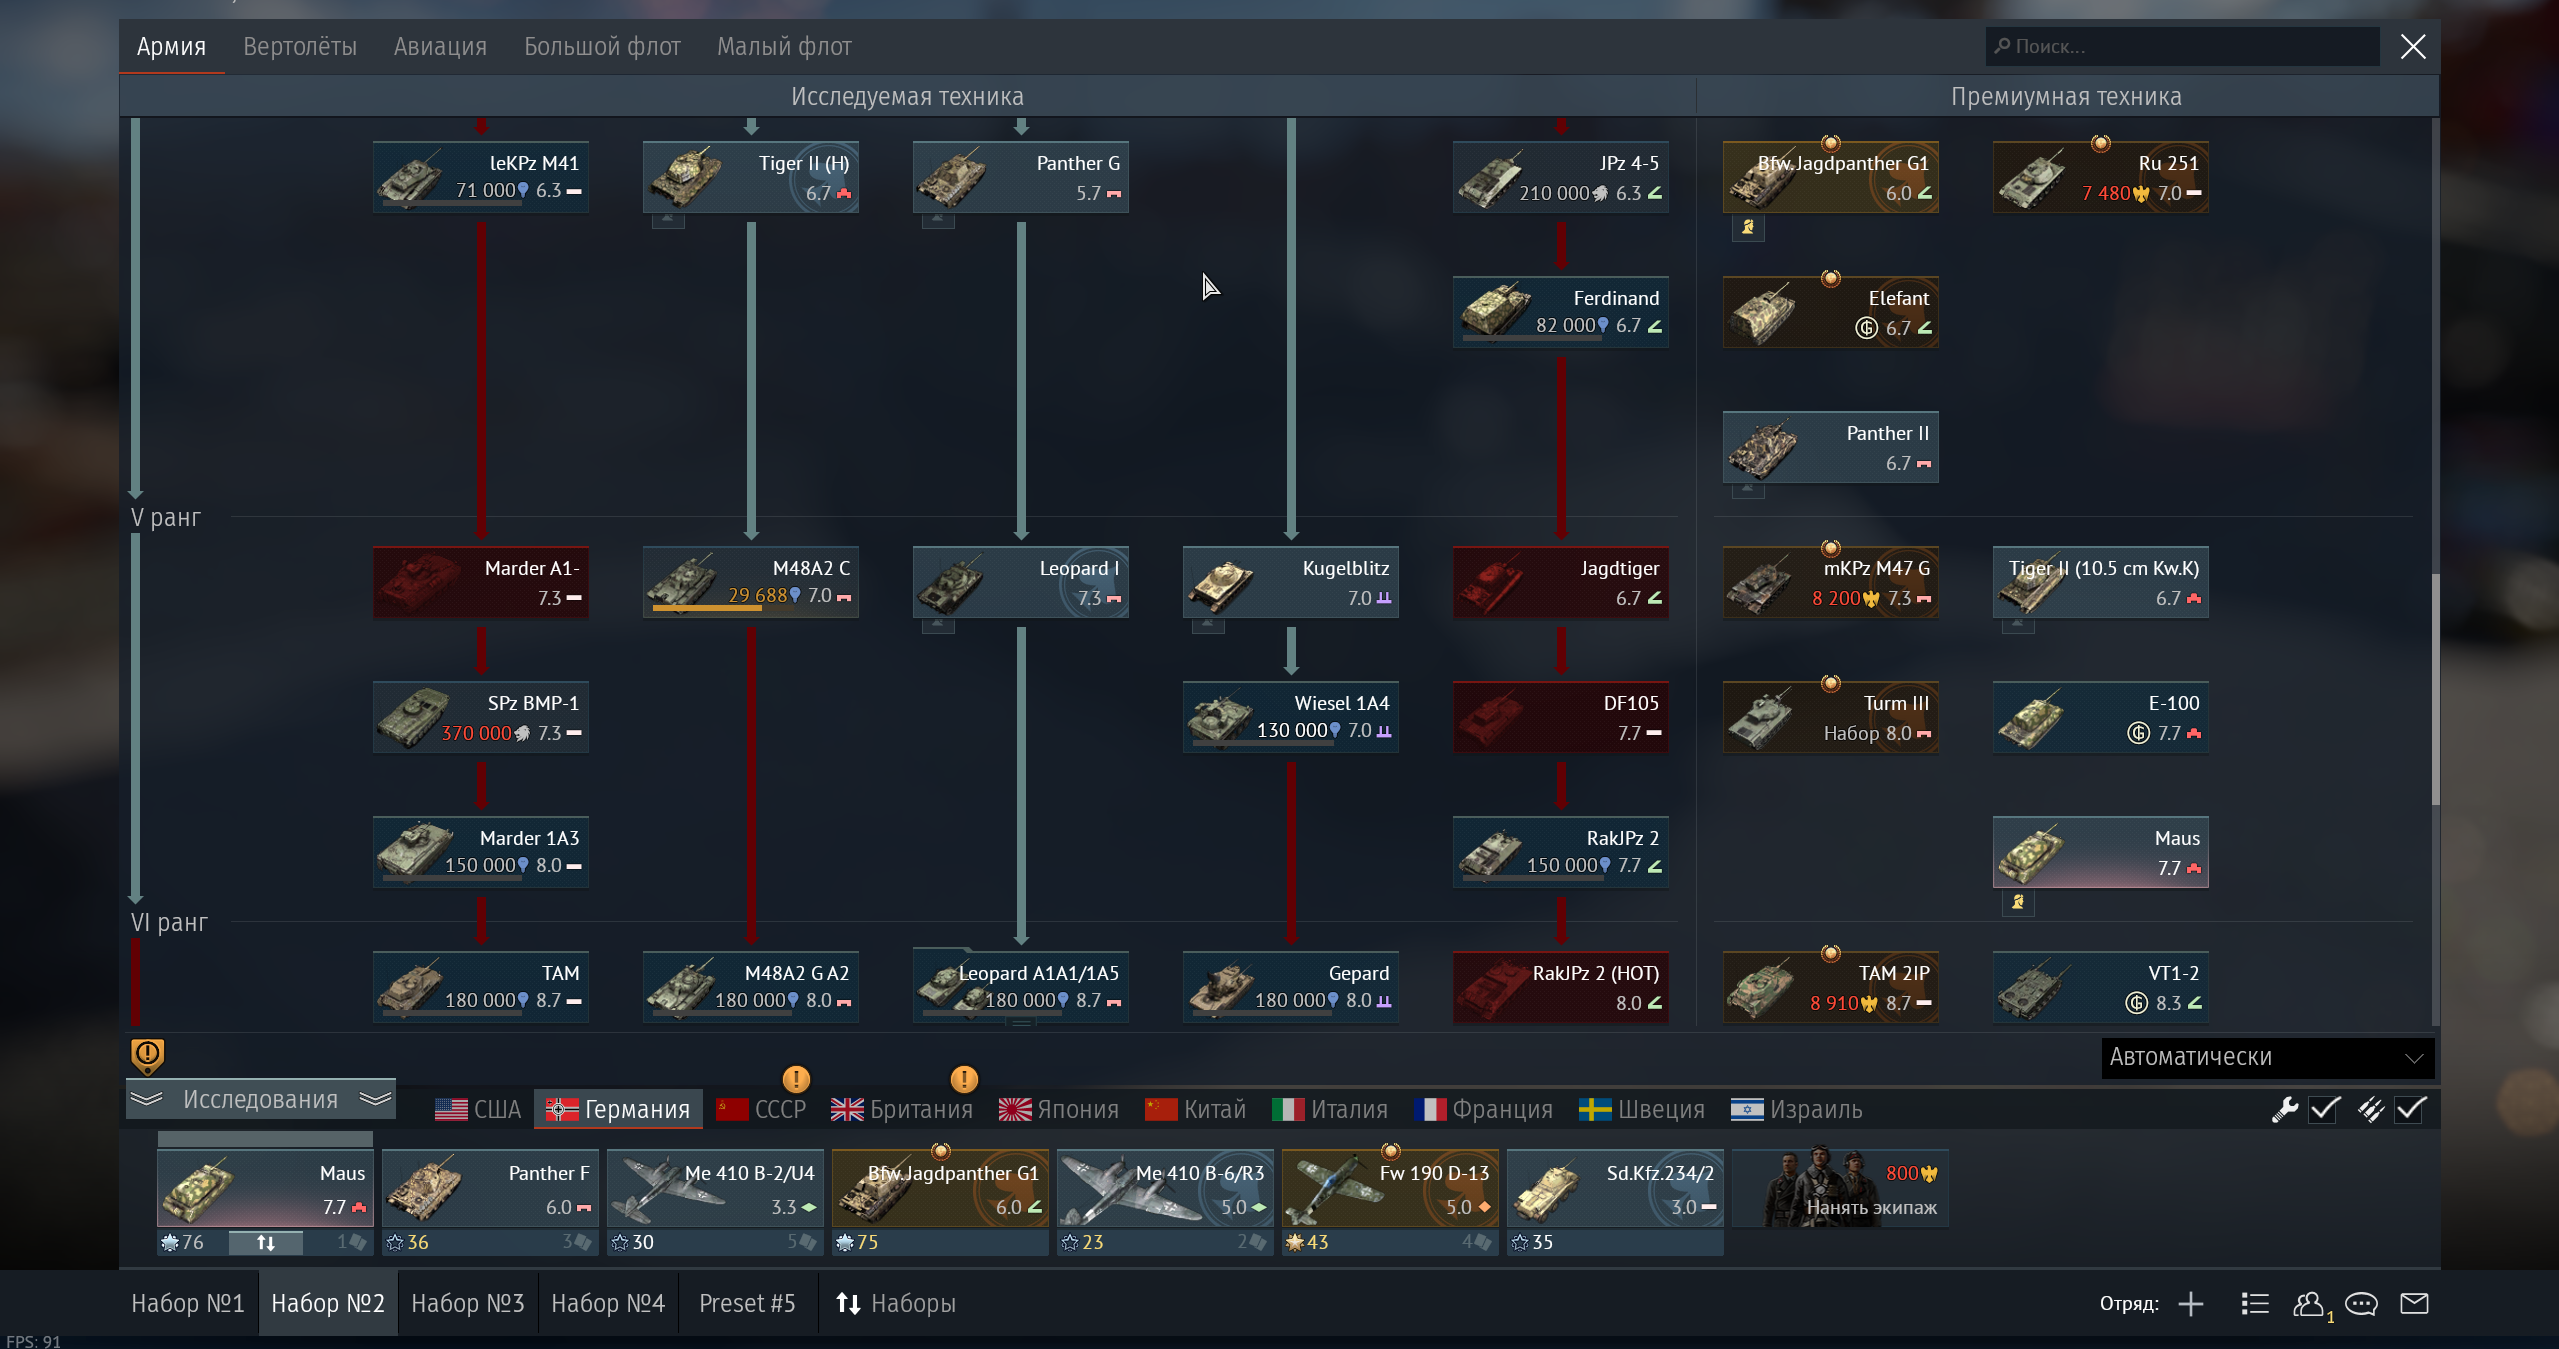Viewport: 2559px width, 1349px height.
Task: Open the contacts/friends icon
Action: click(x=2309, y=1304)
